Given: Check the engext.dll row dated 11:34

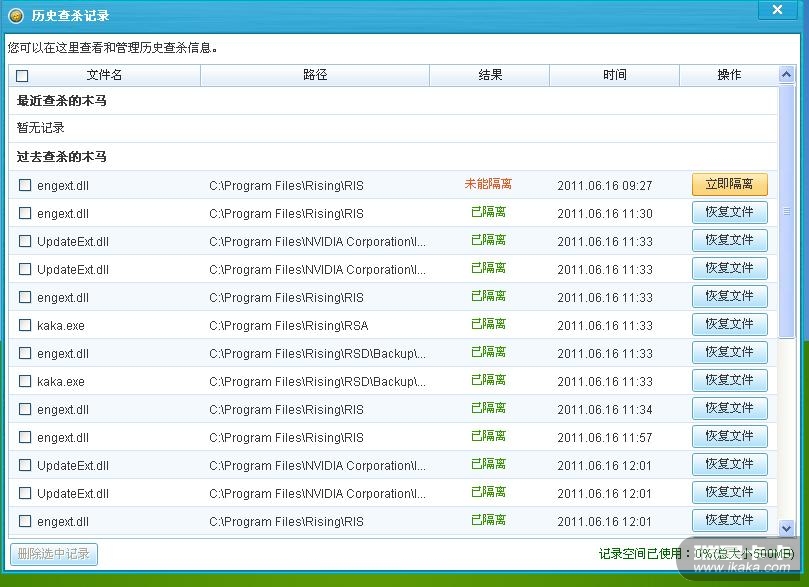Looking at the screenshot, I should click(x=25, y=409).
